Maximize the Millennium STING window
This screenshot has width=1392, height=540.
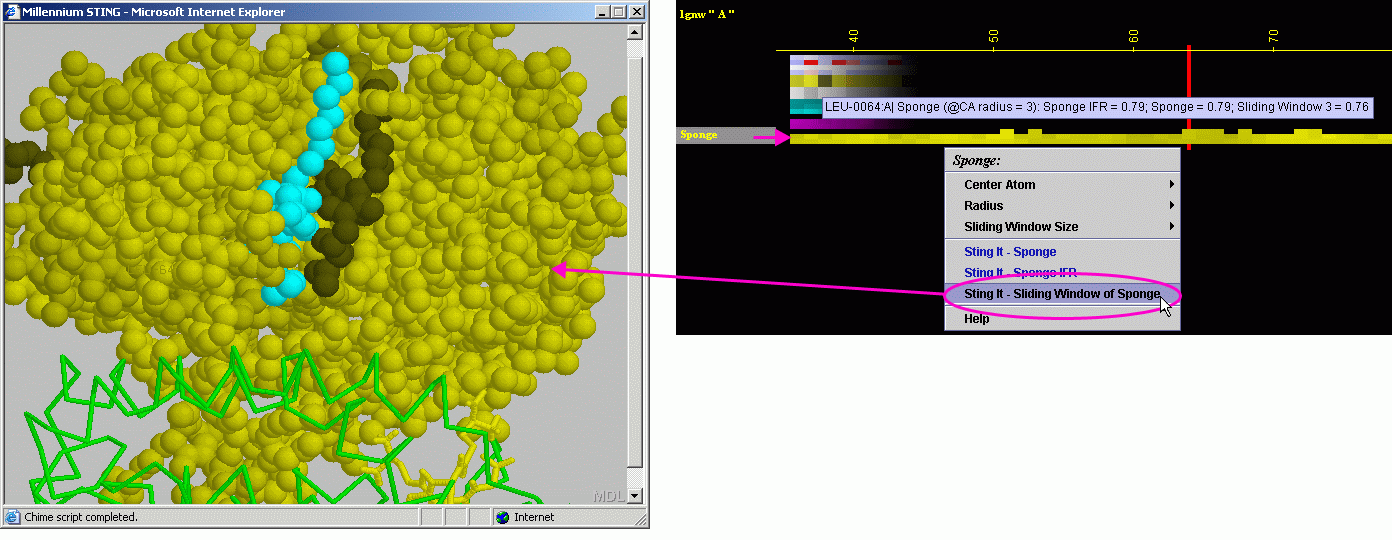[617, 12]
